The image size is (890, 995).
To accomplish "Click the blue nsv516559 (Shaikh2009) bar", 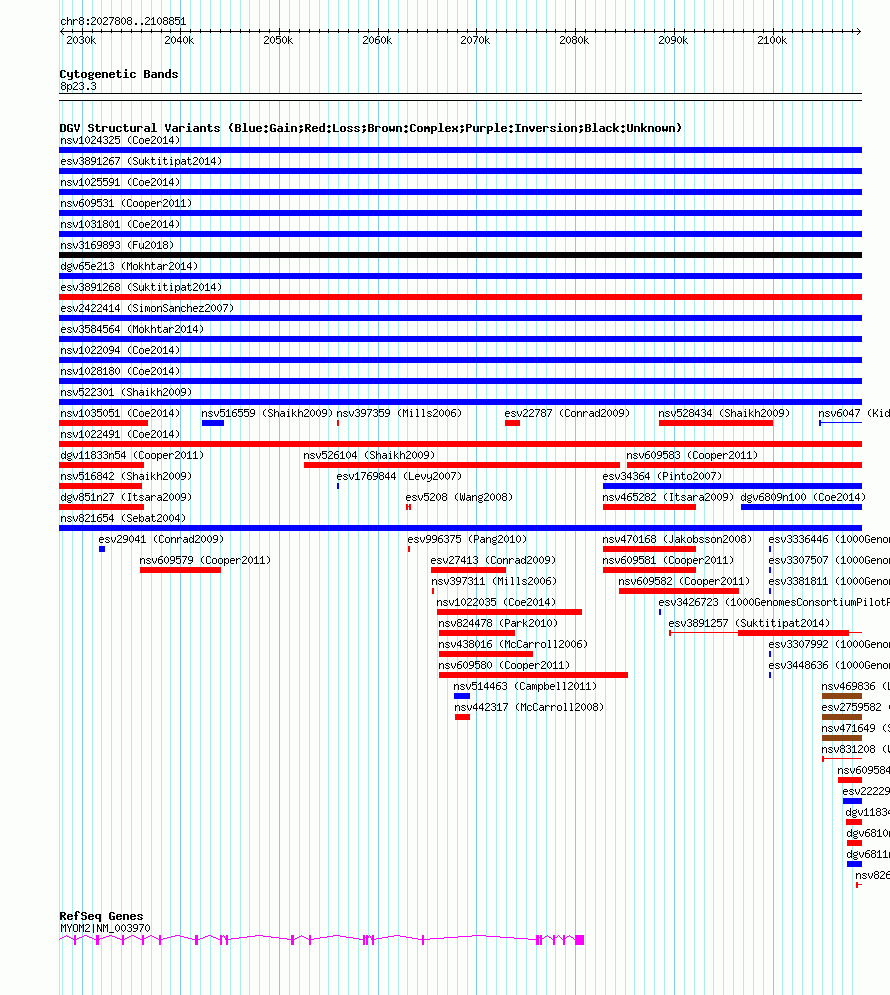I will click(213, 423).
